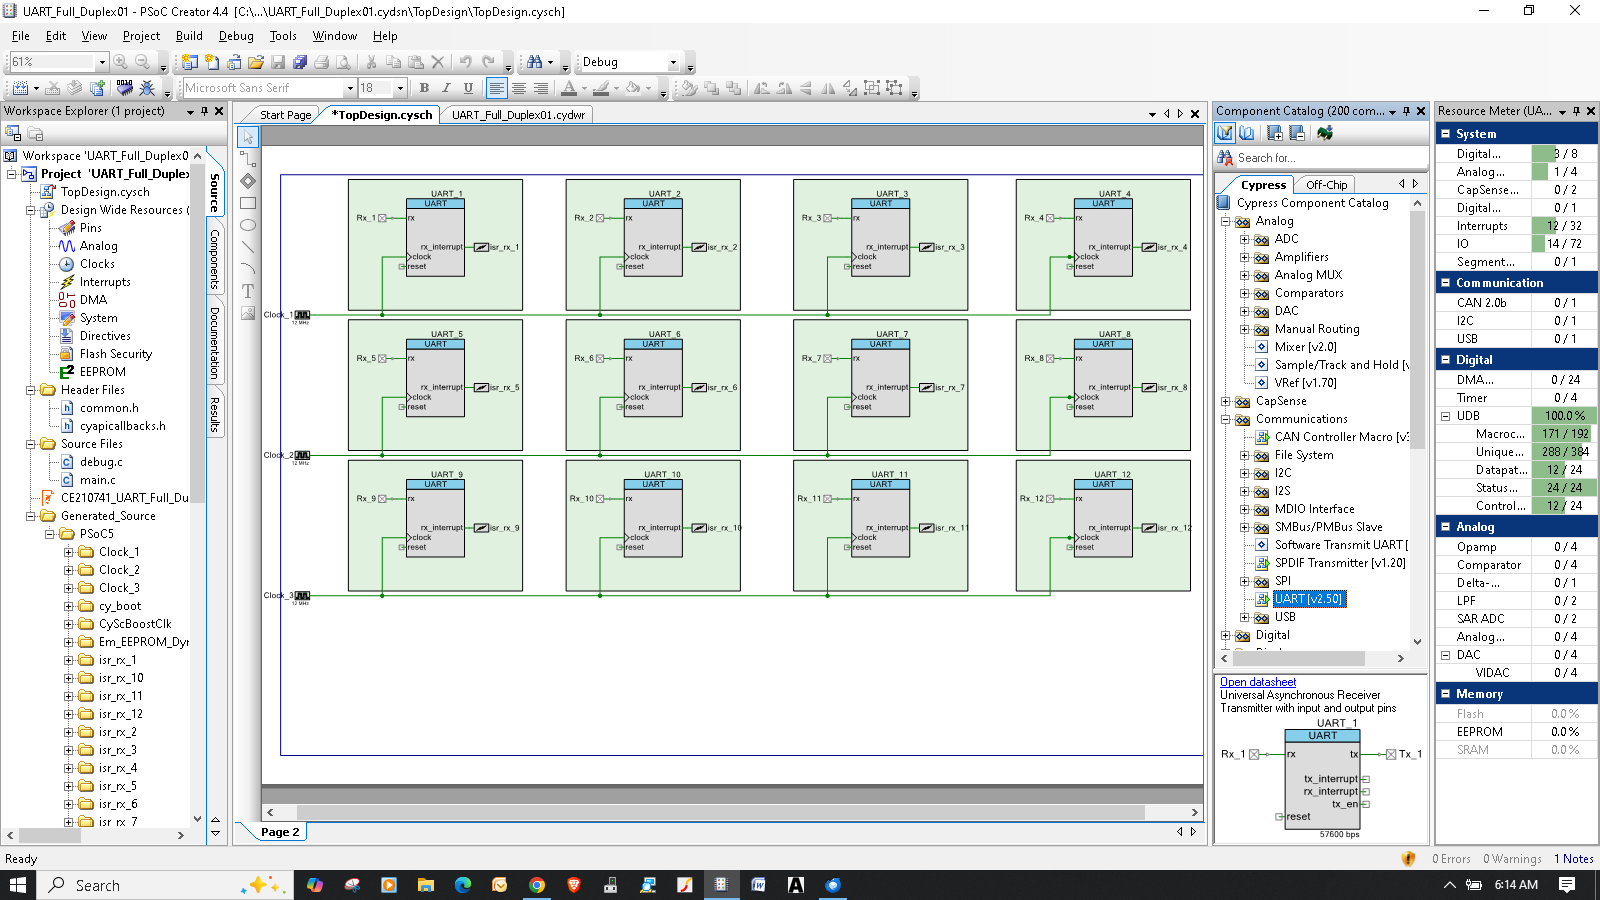Screen dimensions: 1600x900
Task: Click the collapse all catalog icon
Action: point(1297,133)
